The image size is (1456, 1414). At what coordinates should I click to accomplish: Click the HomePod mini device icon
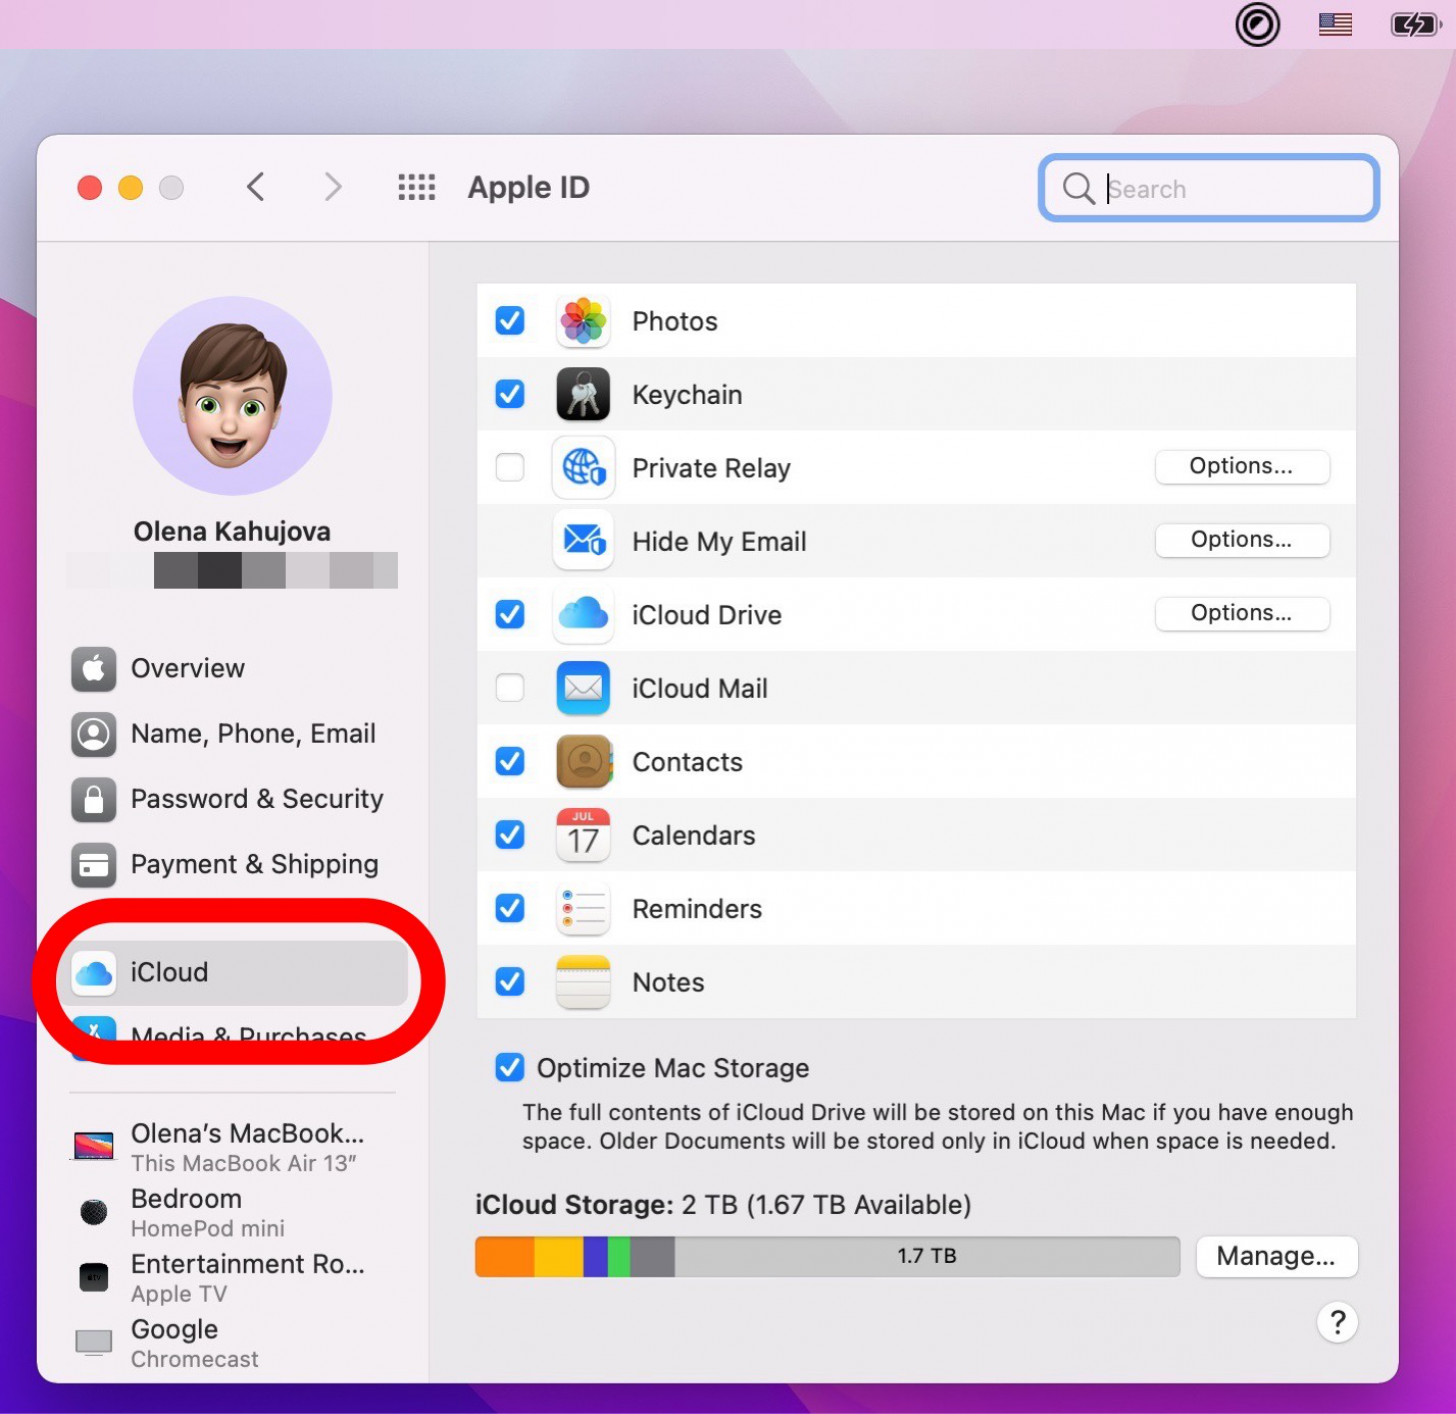(x=94, y=1212)
